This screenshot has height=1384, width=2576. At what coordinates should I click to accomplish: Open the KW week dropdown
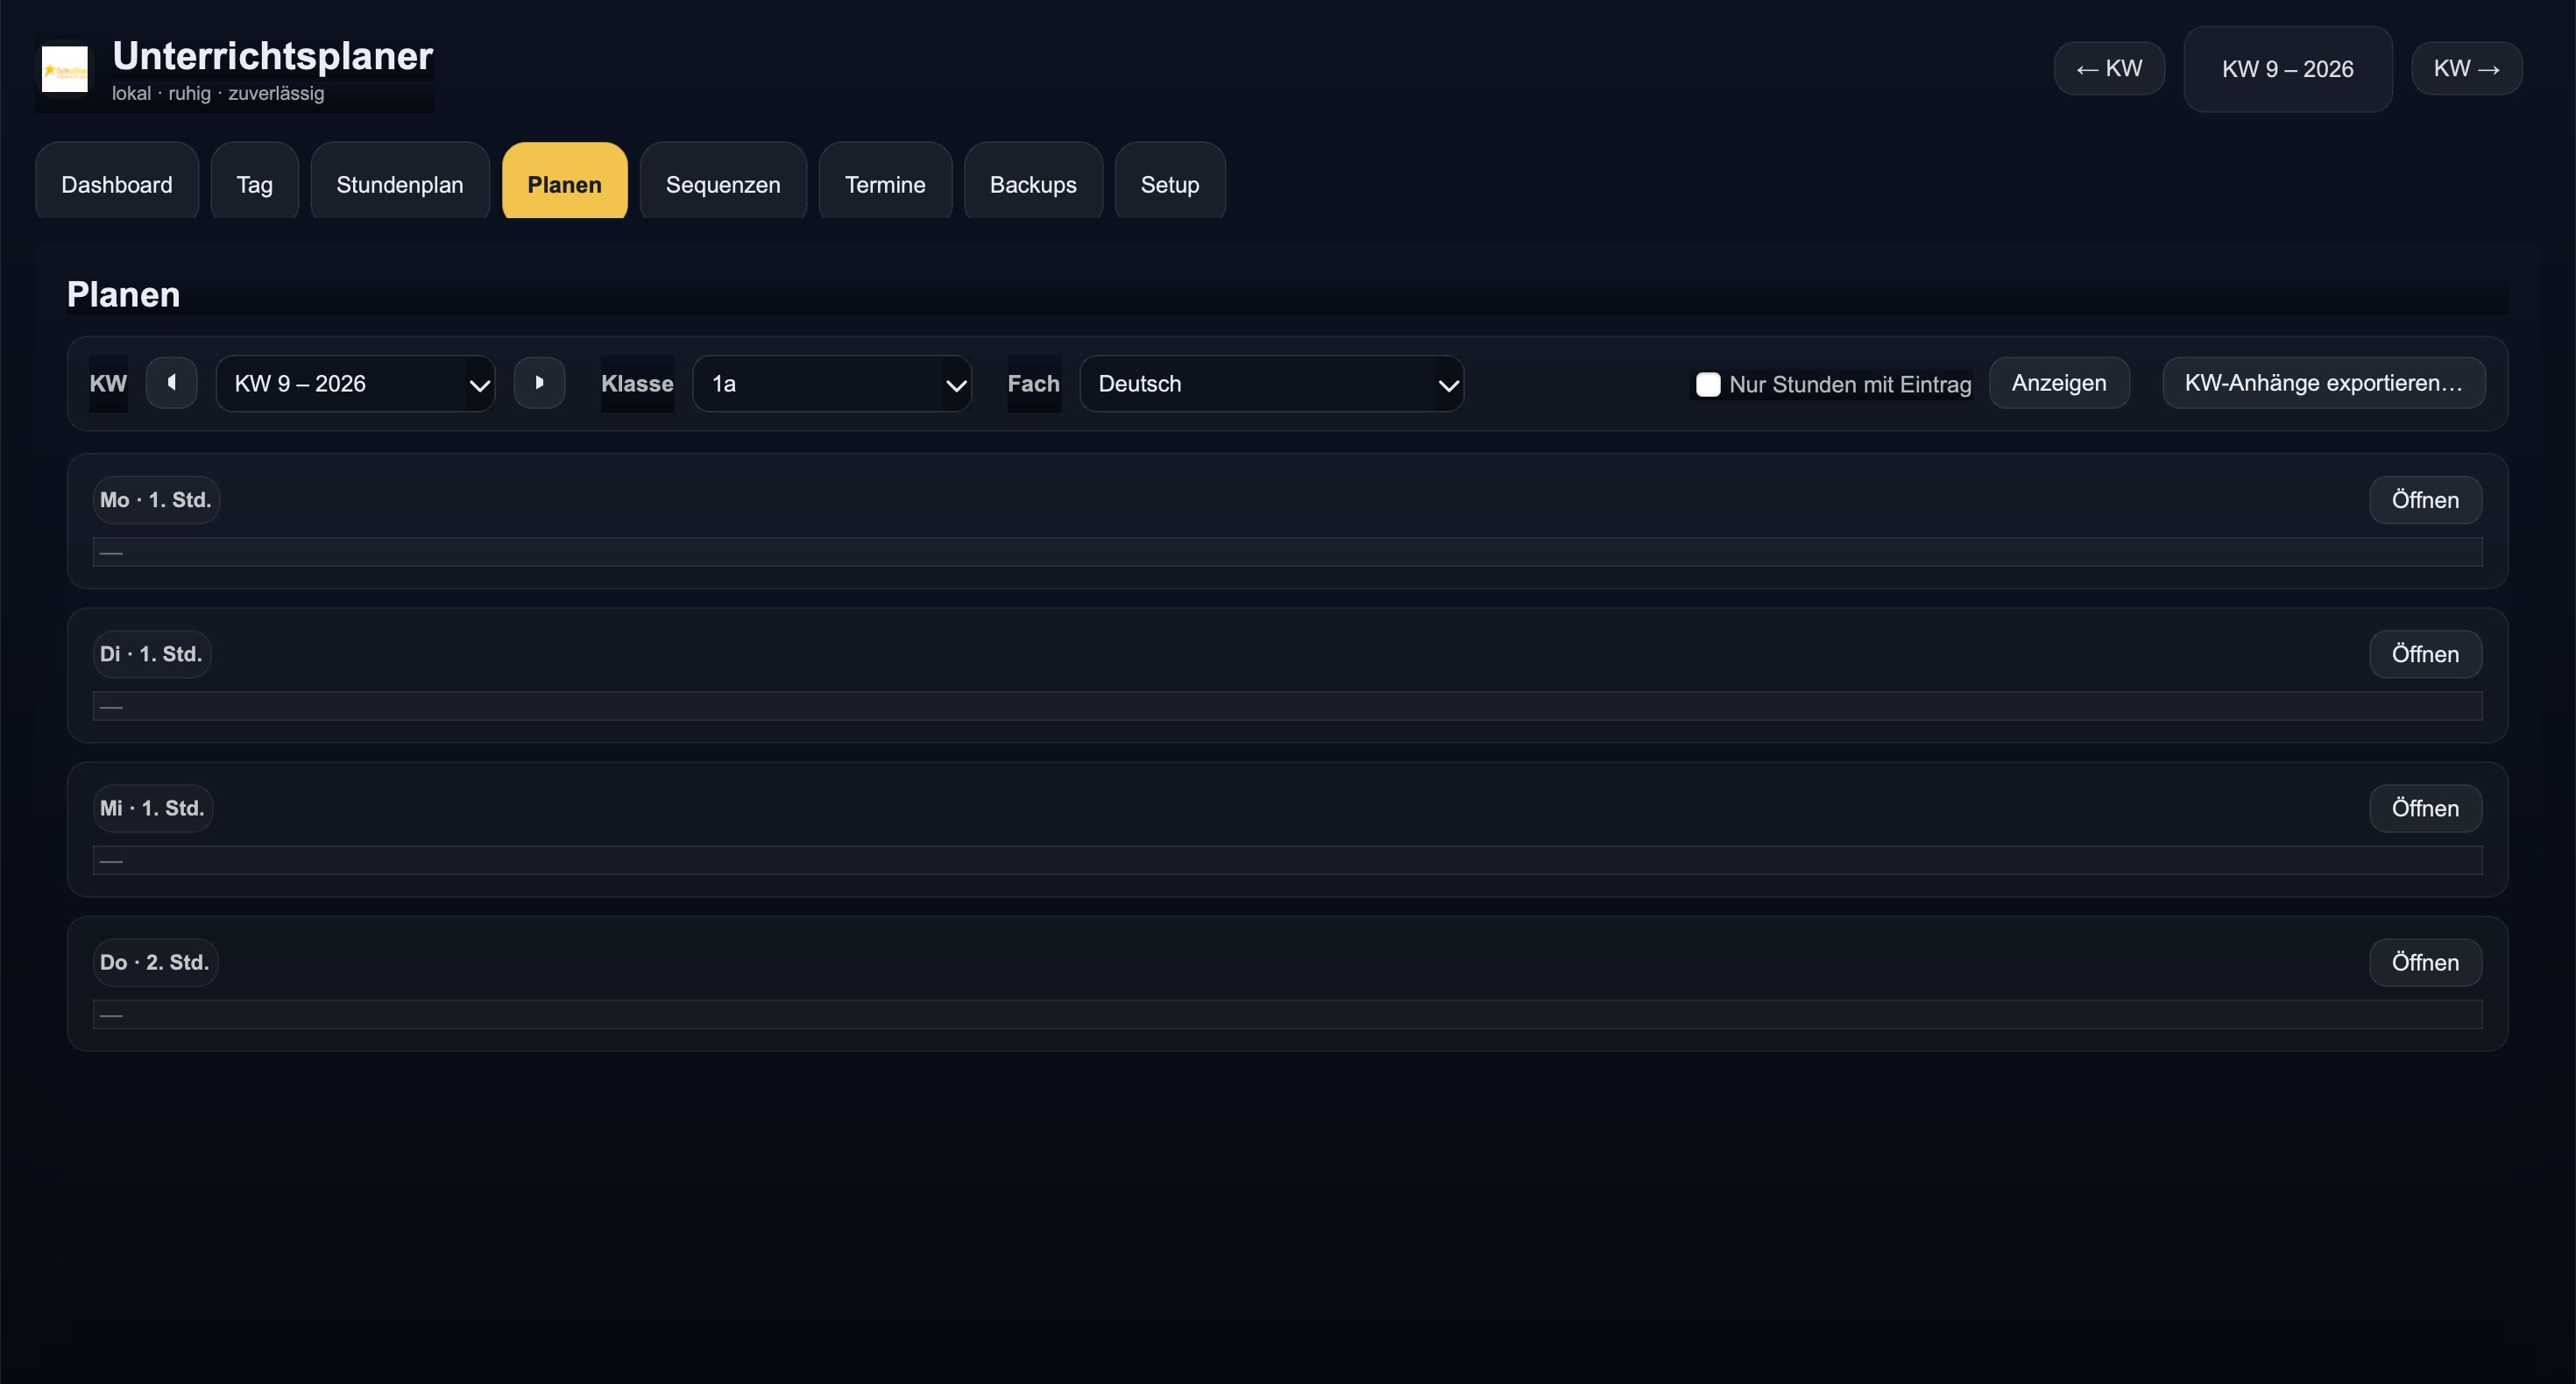[x=355, y=384]
